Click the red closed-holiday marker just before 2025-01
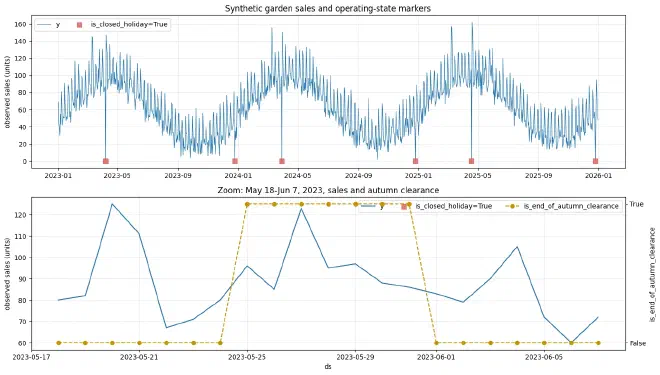Viewport: 660px width, 375px height. (x=415, y=161)
